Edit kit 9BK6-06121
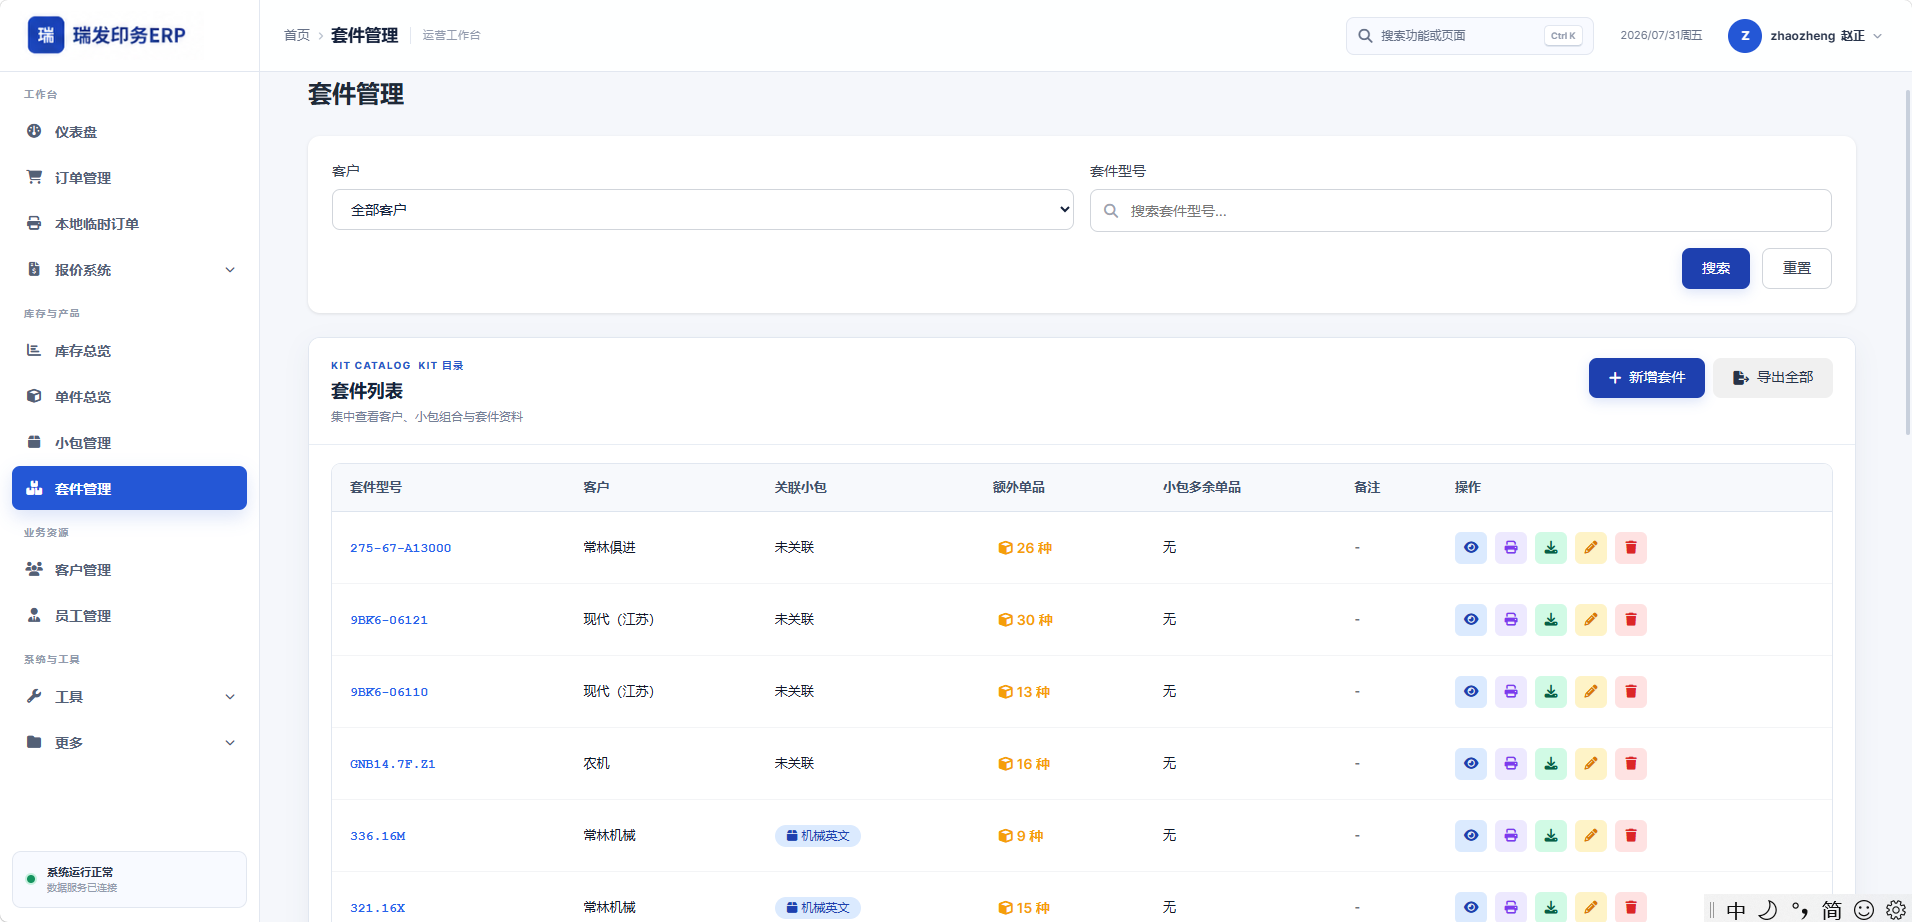 [1591, 620]
